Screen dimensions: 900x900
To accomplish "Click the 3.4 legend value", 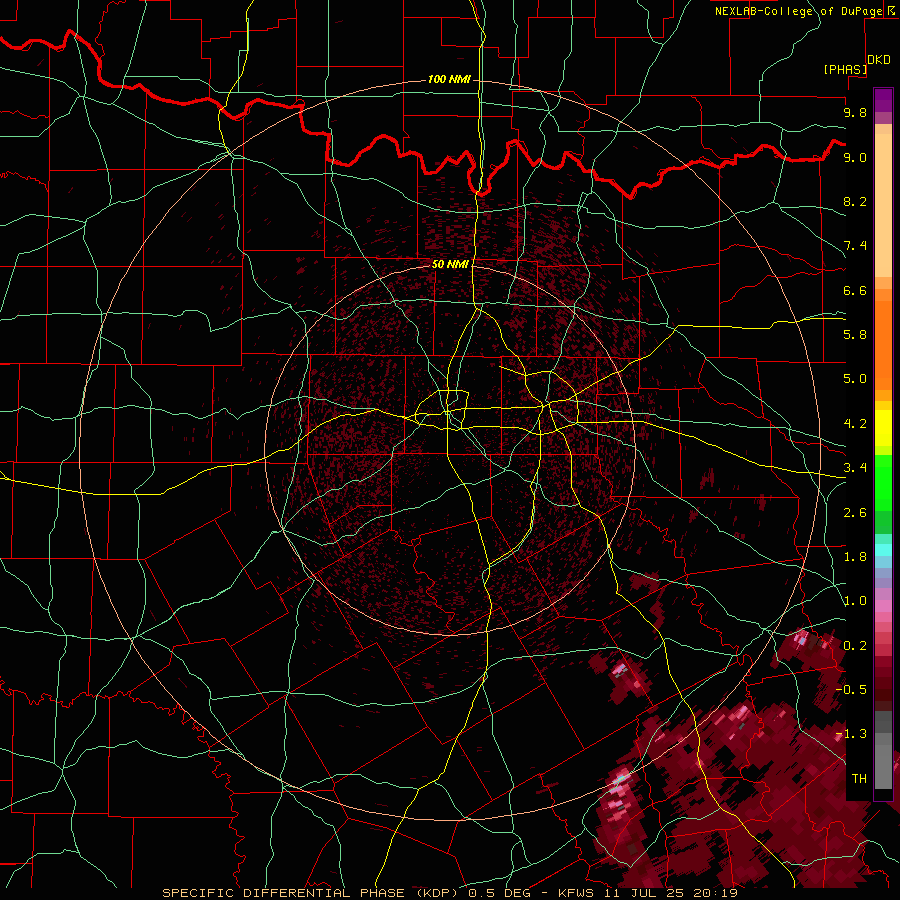I will 855,468.
